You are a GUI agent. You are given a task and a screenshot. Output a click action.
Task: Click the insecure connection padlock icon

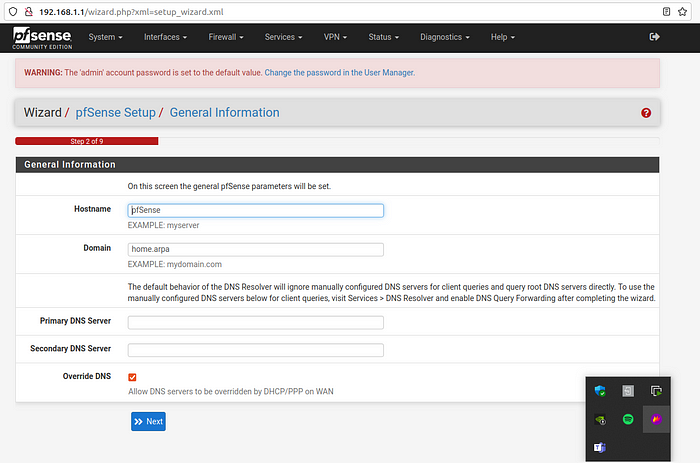pos(29,12)
